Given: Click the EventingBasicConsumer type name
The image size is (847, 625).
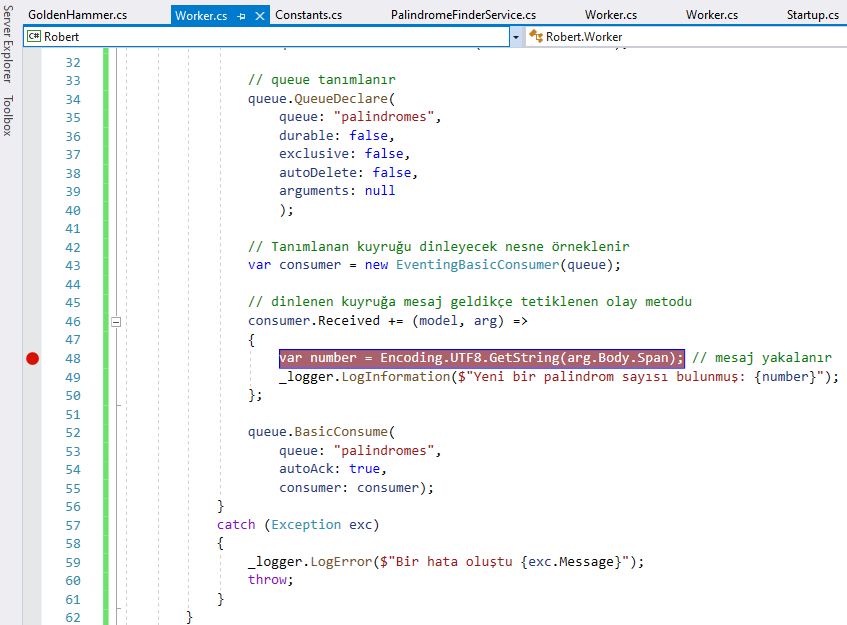Looking at the screenshot, I should 476,265.
